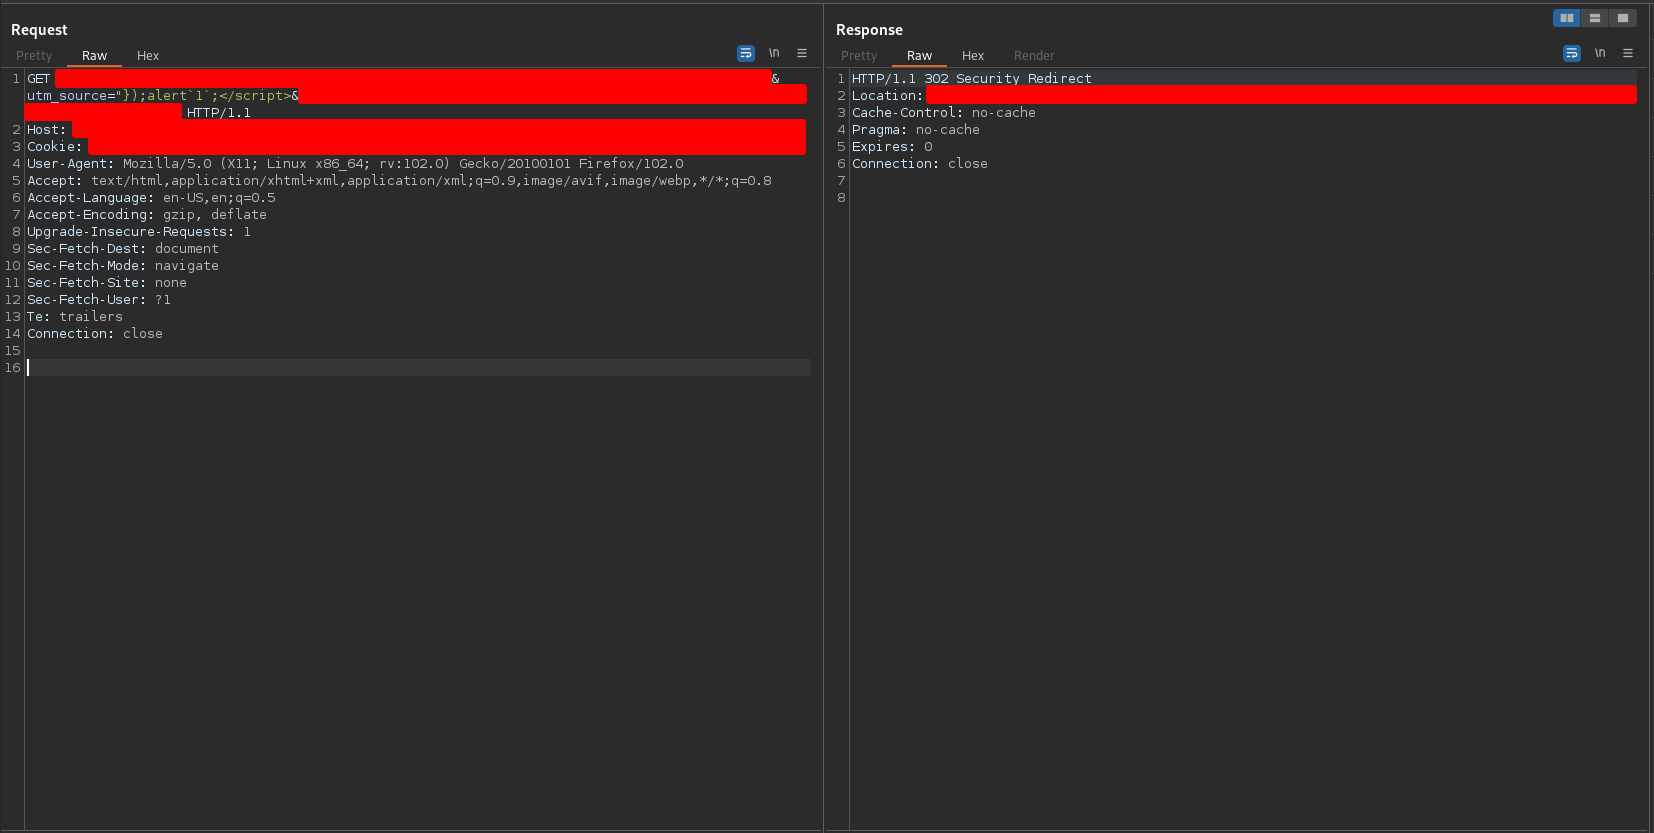Image resolution: width=1654 pixels, height=833 pixels.
Task: Click the Cache-Control: no-cache response line
Action: [x=944, y=113]
